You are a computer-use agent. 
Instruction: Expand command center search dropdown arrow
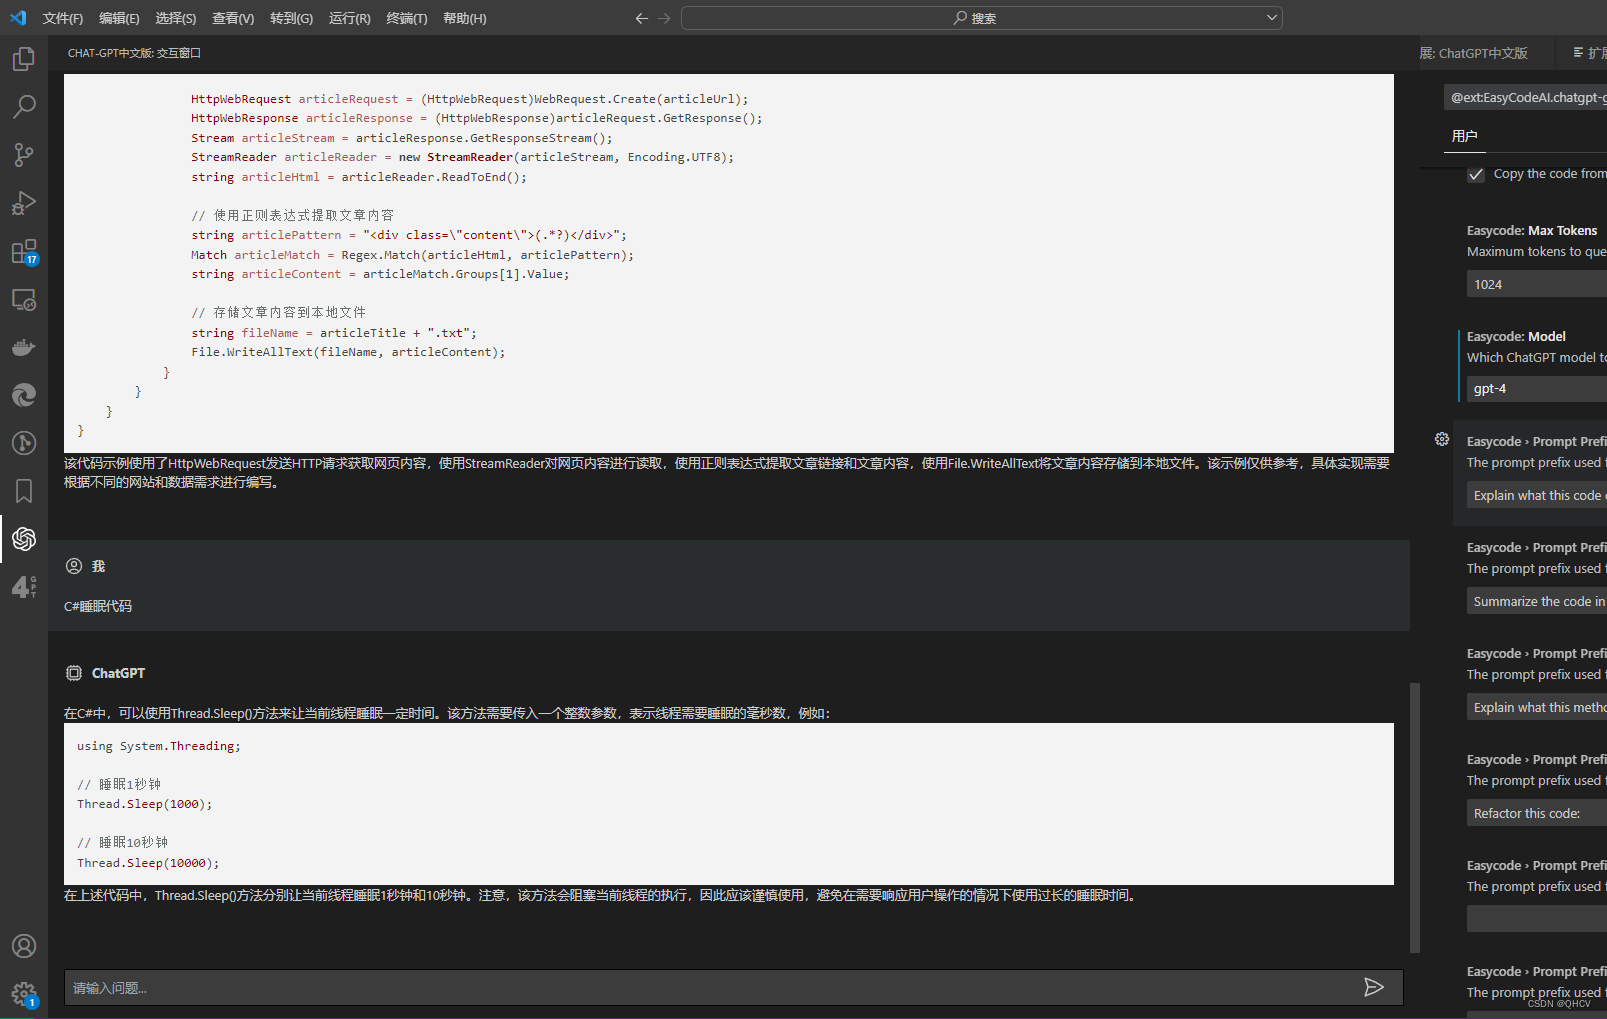pos(1272,18)
